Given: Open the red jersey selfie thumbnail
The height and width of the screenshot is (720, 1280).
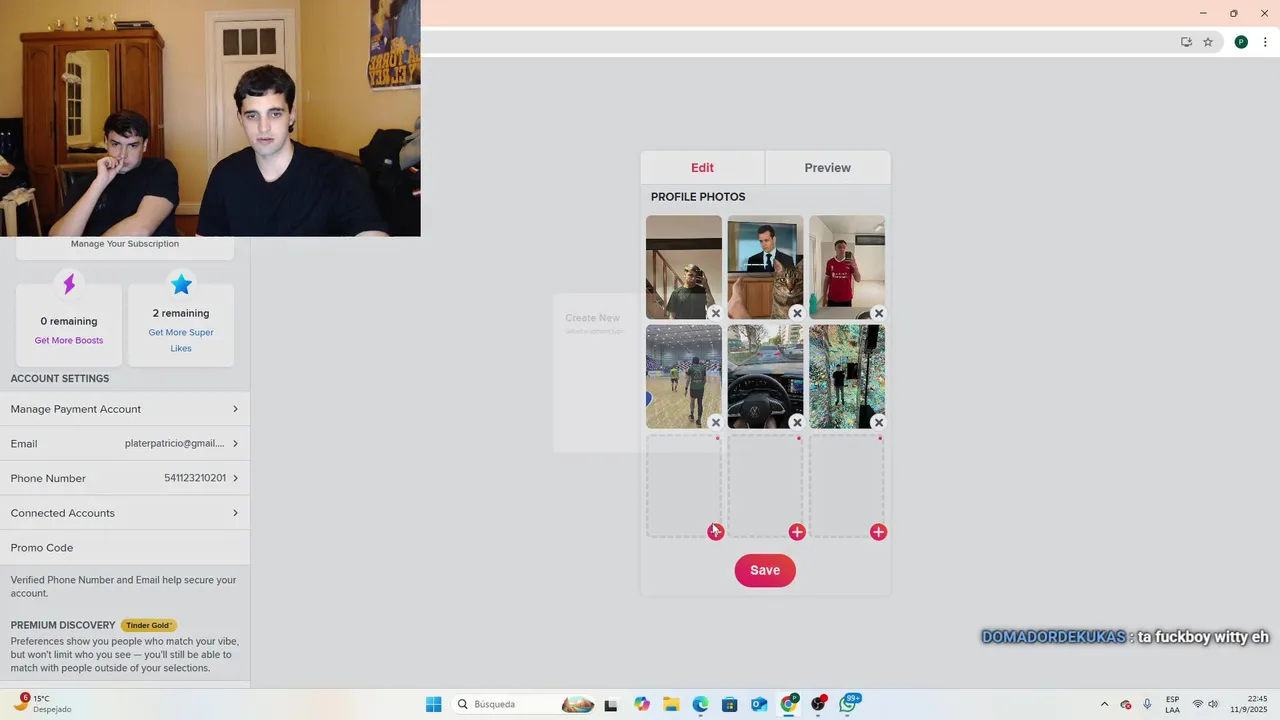Looking at the screenshot, I should 847,267.
